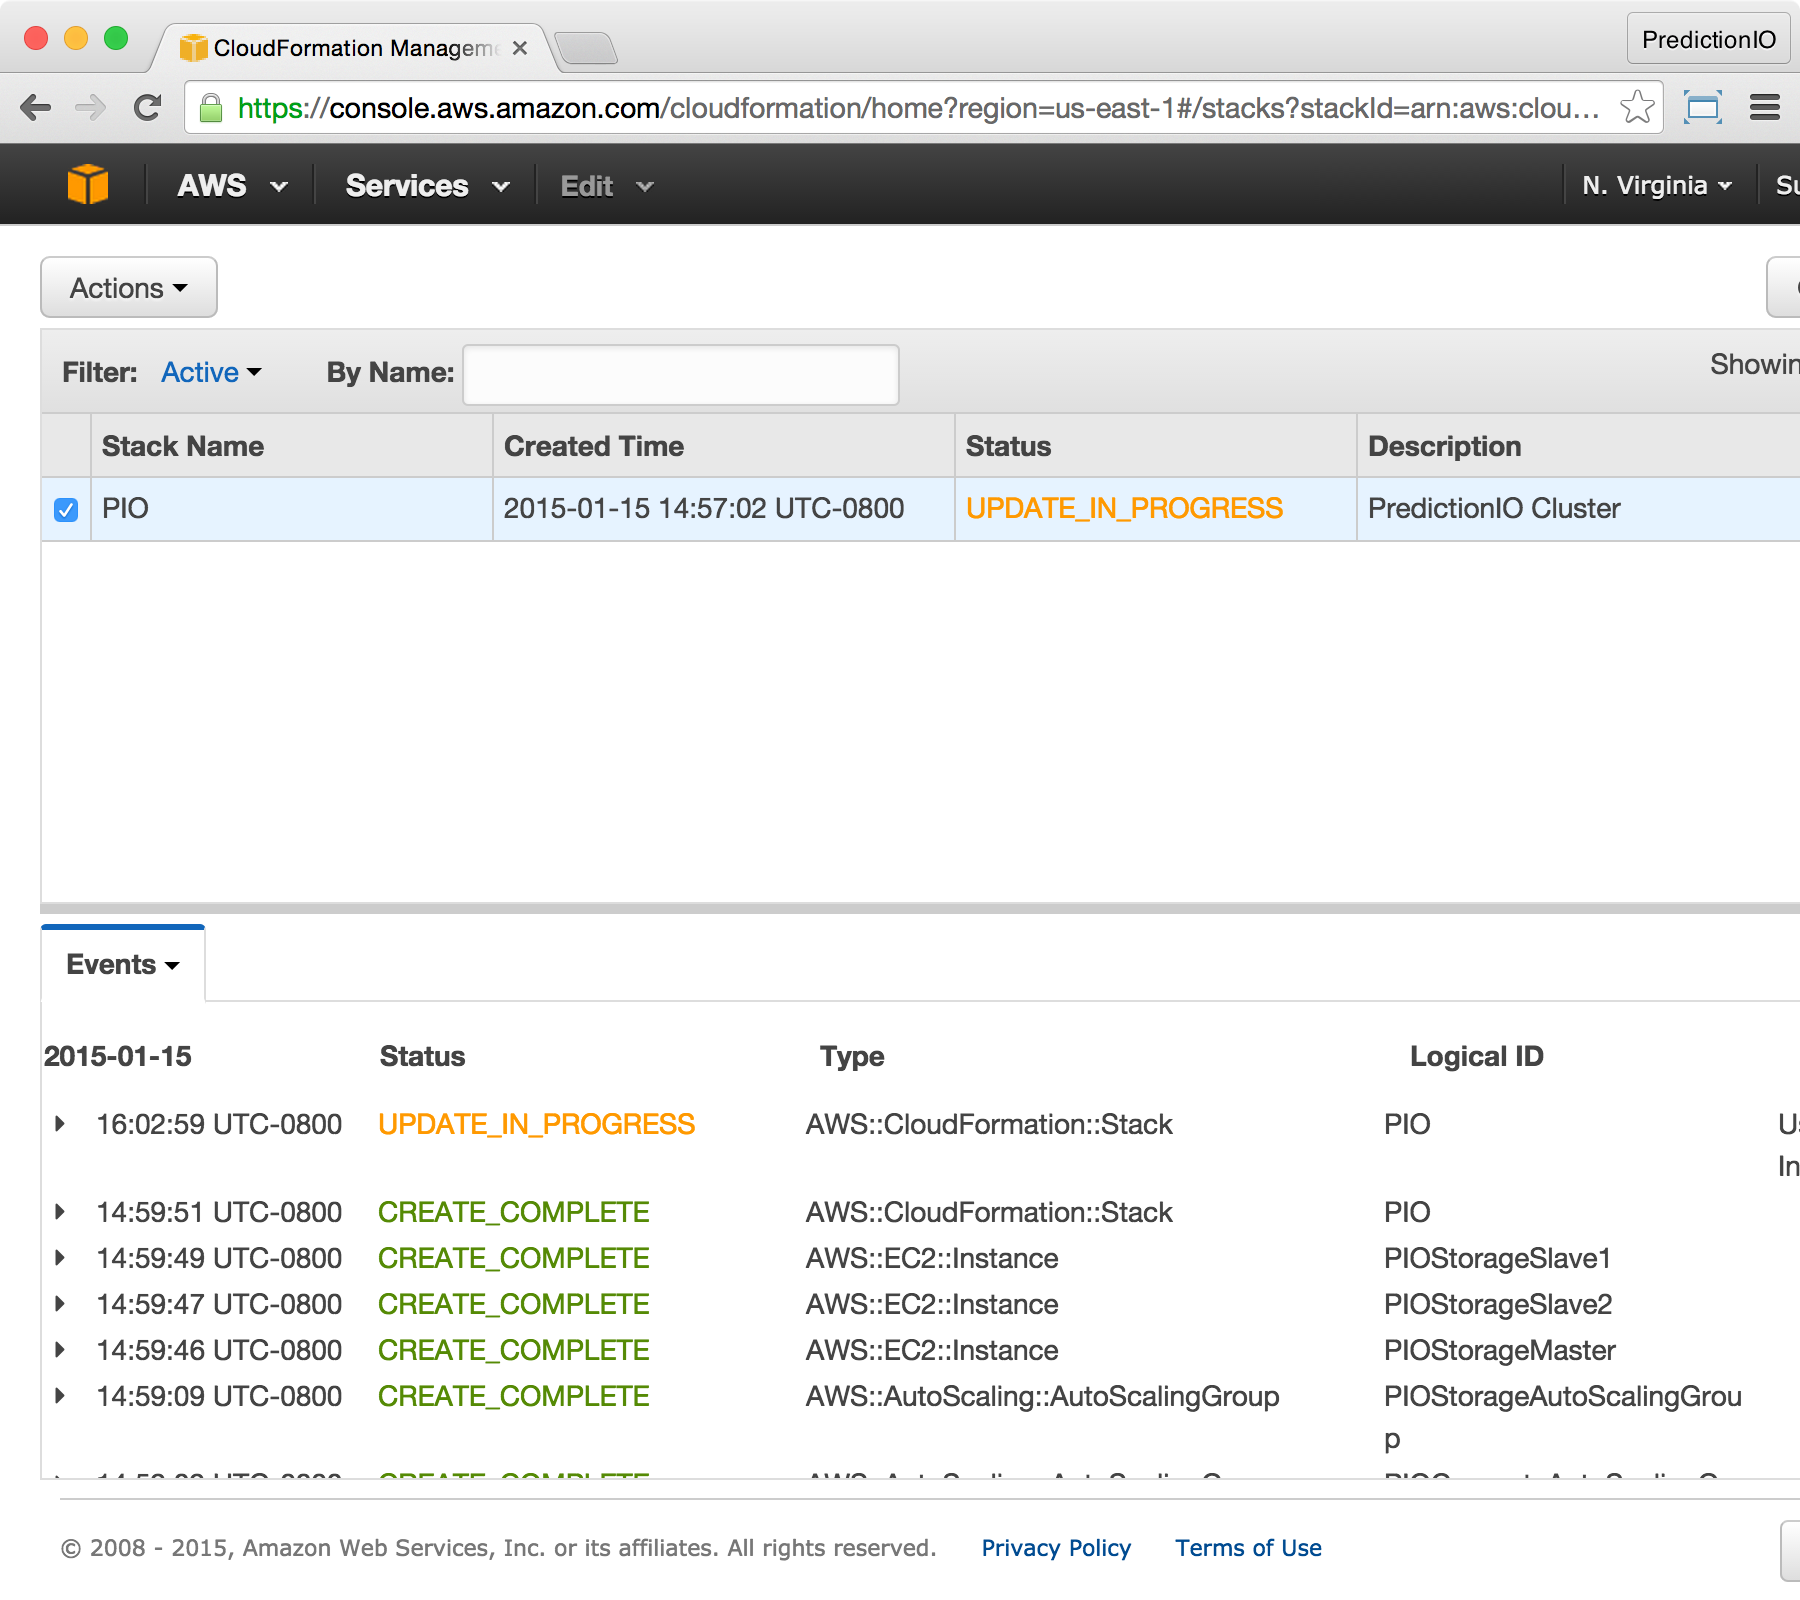Open the Services menu
Image resolution: width=1800 pixels, height=1600 pixels.
pyautogui.click(x=427, y=186)
